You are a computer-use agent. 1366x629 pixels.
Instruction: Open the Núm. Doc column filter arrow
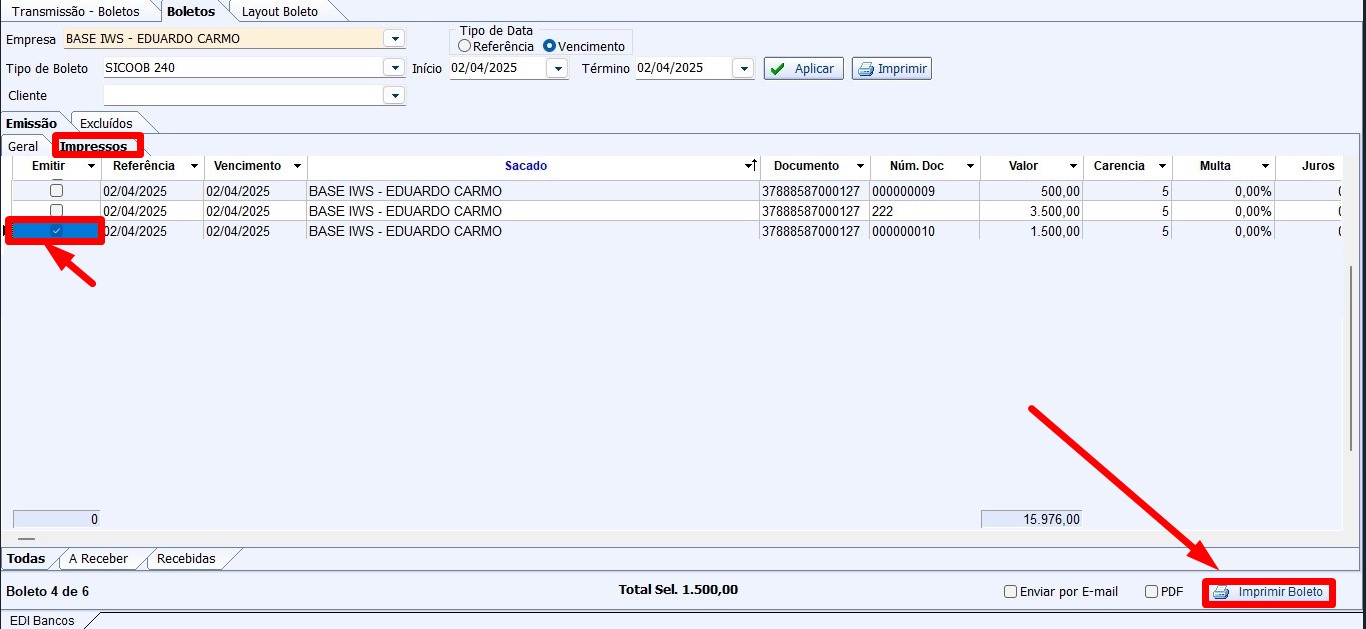click(x=970, y=166)
